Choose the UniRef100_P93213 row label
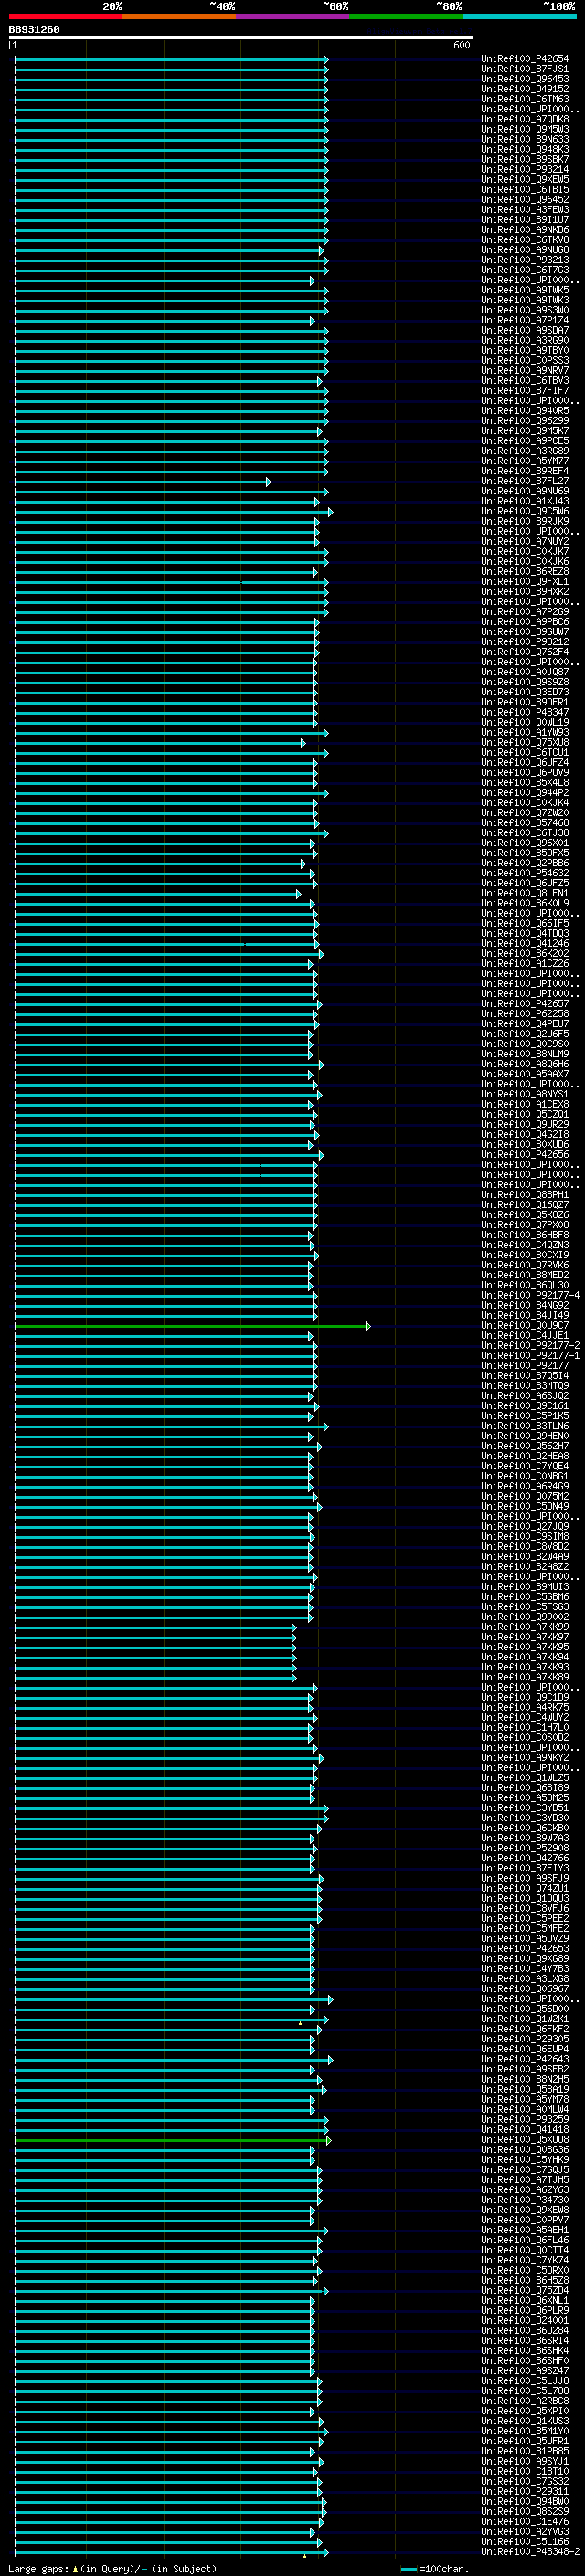The width and height of the screenshot is (585, 2576). [525, 260]
